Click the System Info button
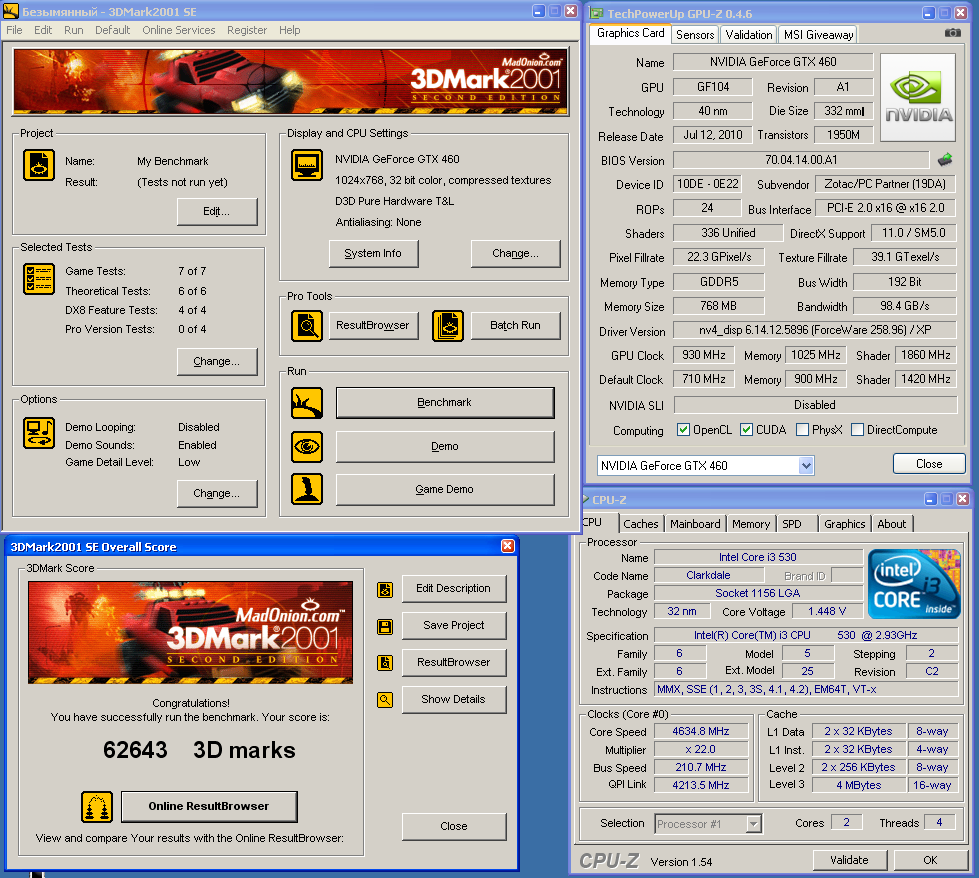Image resolution: width=979 pixels, height=878 pixels. (x=373, y=254)
